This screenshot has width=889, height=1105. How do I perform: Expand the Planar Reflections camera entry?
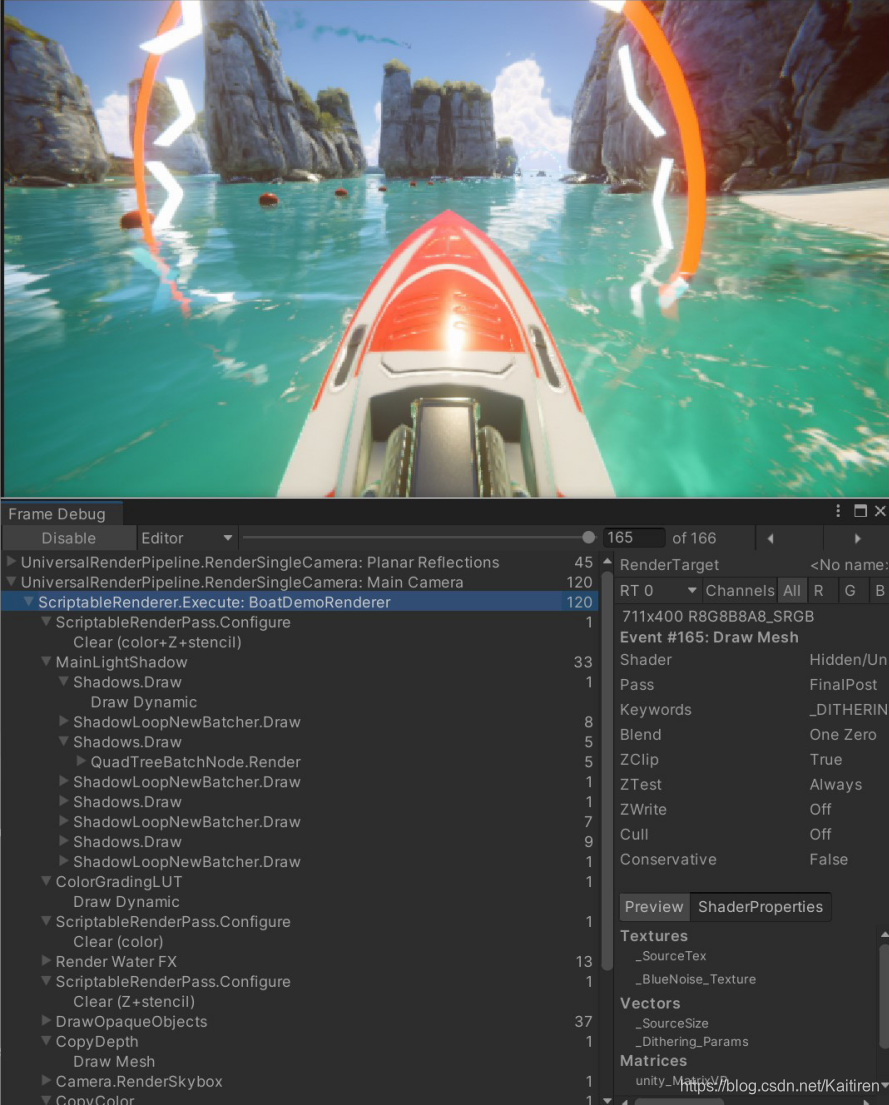tap(10, 562)
